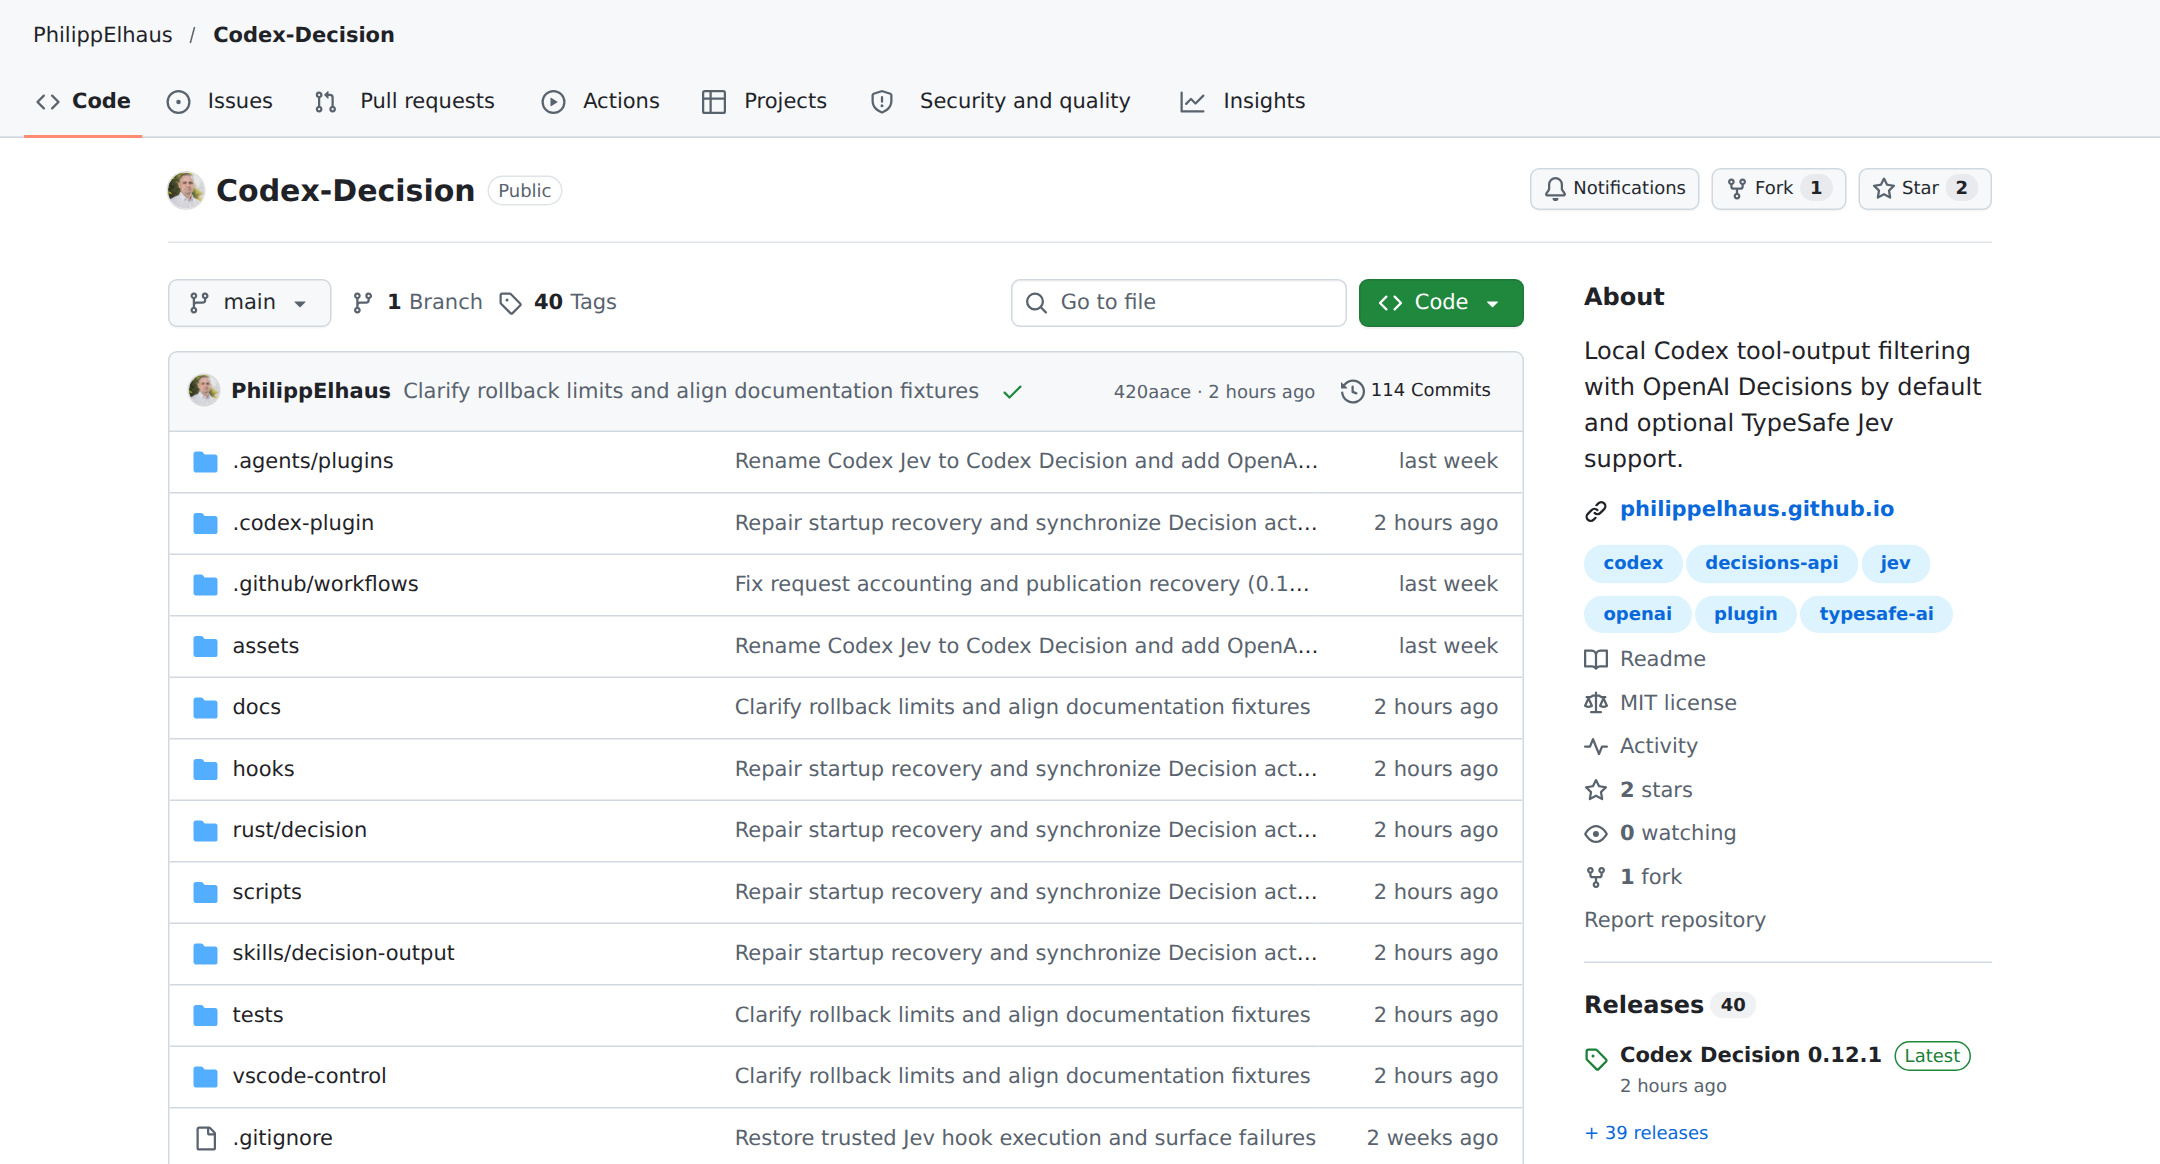Open Security and quality tab
Viewport: 2160px width, 1164px height.
[x=1001, y=101]
